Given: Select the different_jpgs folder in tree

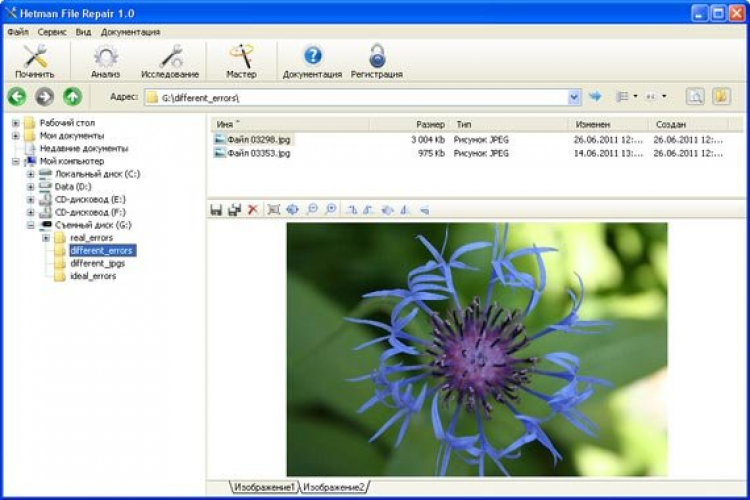Looking at the screenshot, I should (x=98, y=263).
